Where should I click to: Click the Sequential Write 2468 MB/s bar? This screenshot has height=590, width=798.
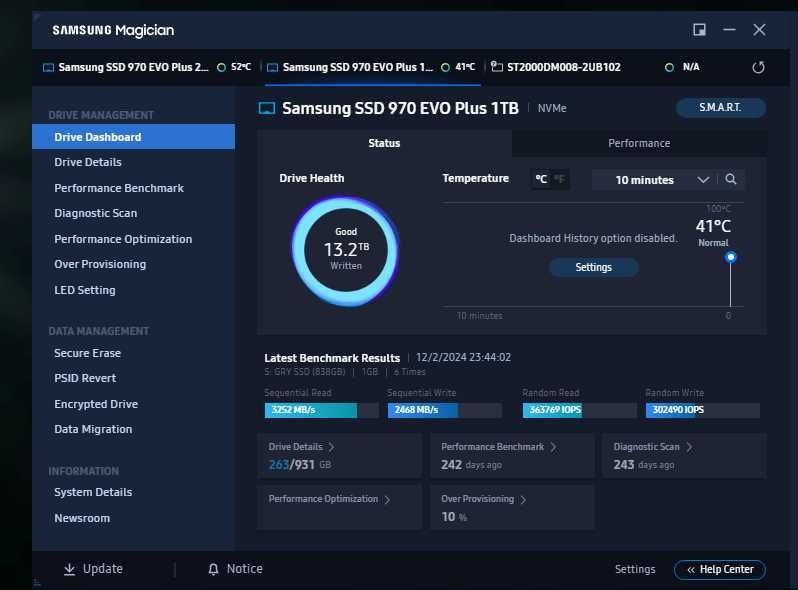pos(445,410)
